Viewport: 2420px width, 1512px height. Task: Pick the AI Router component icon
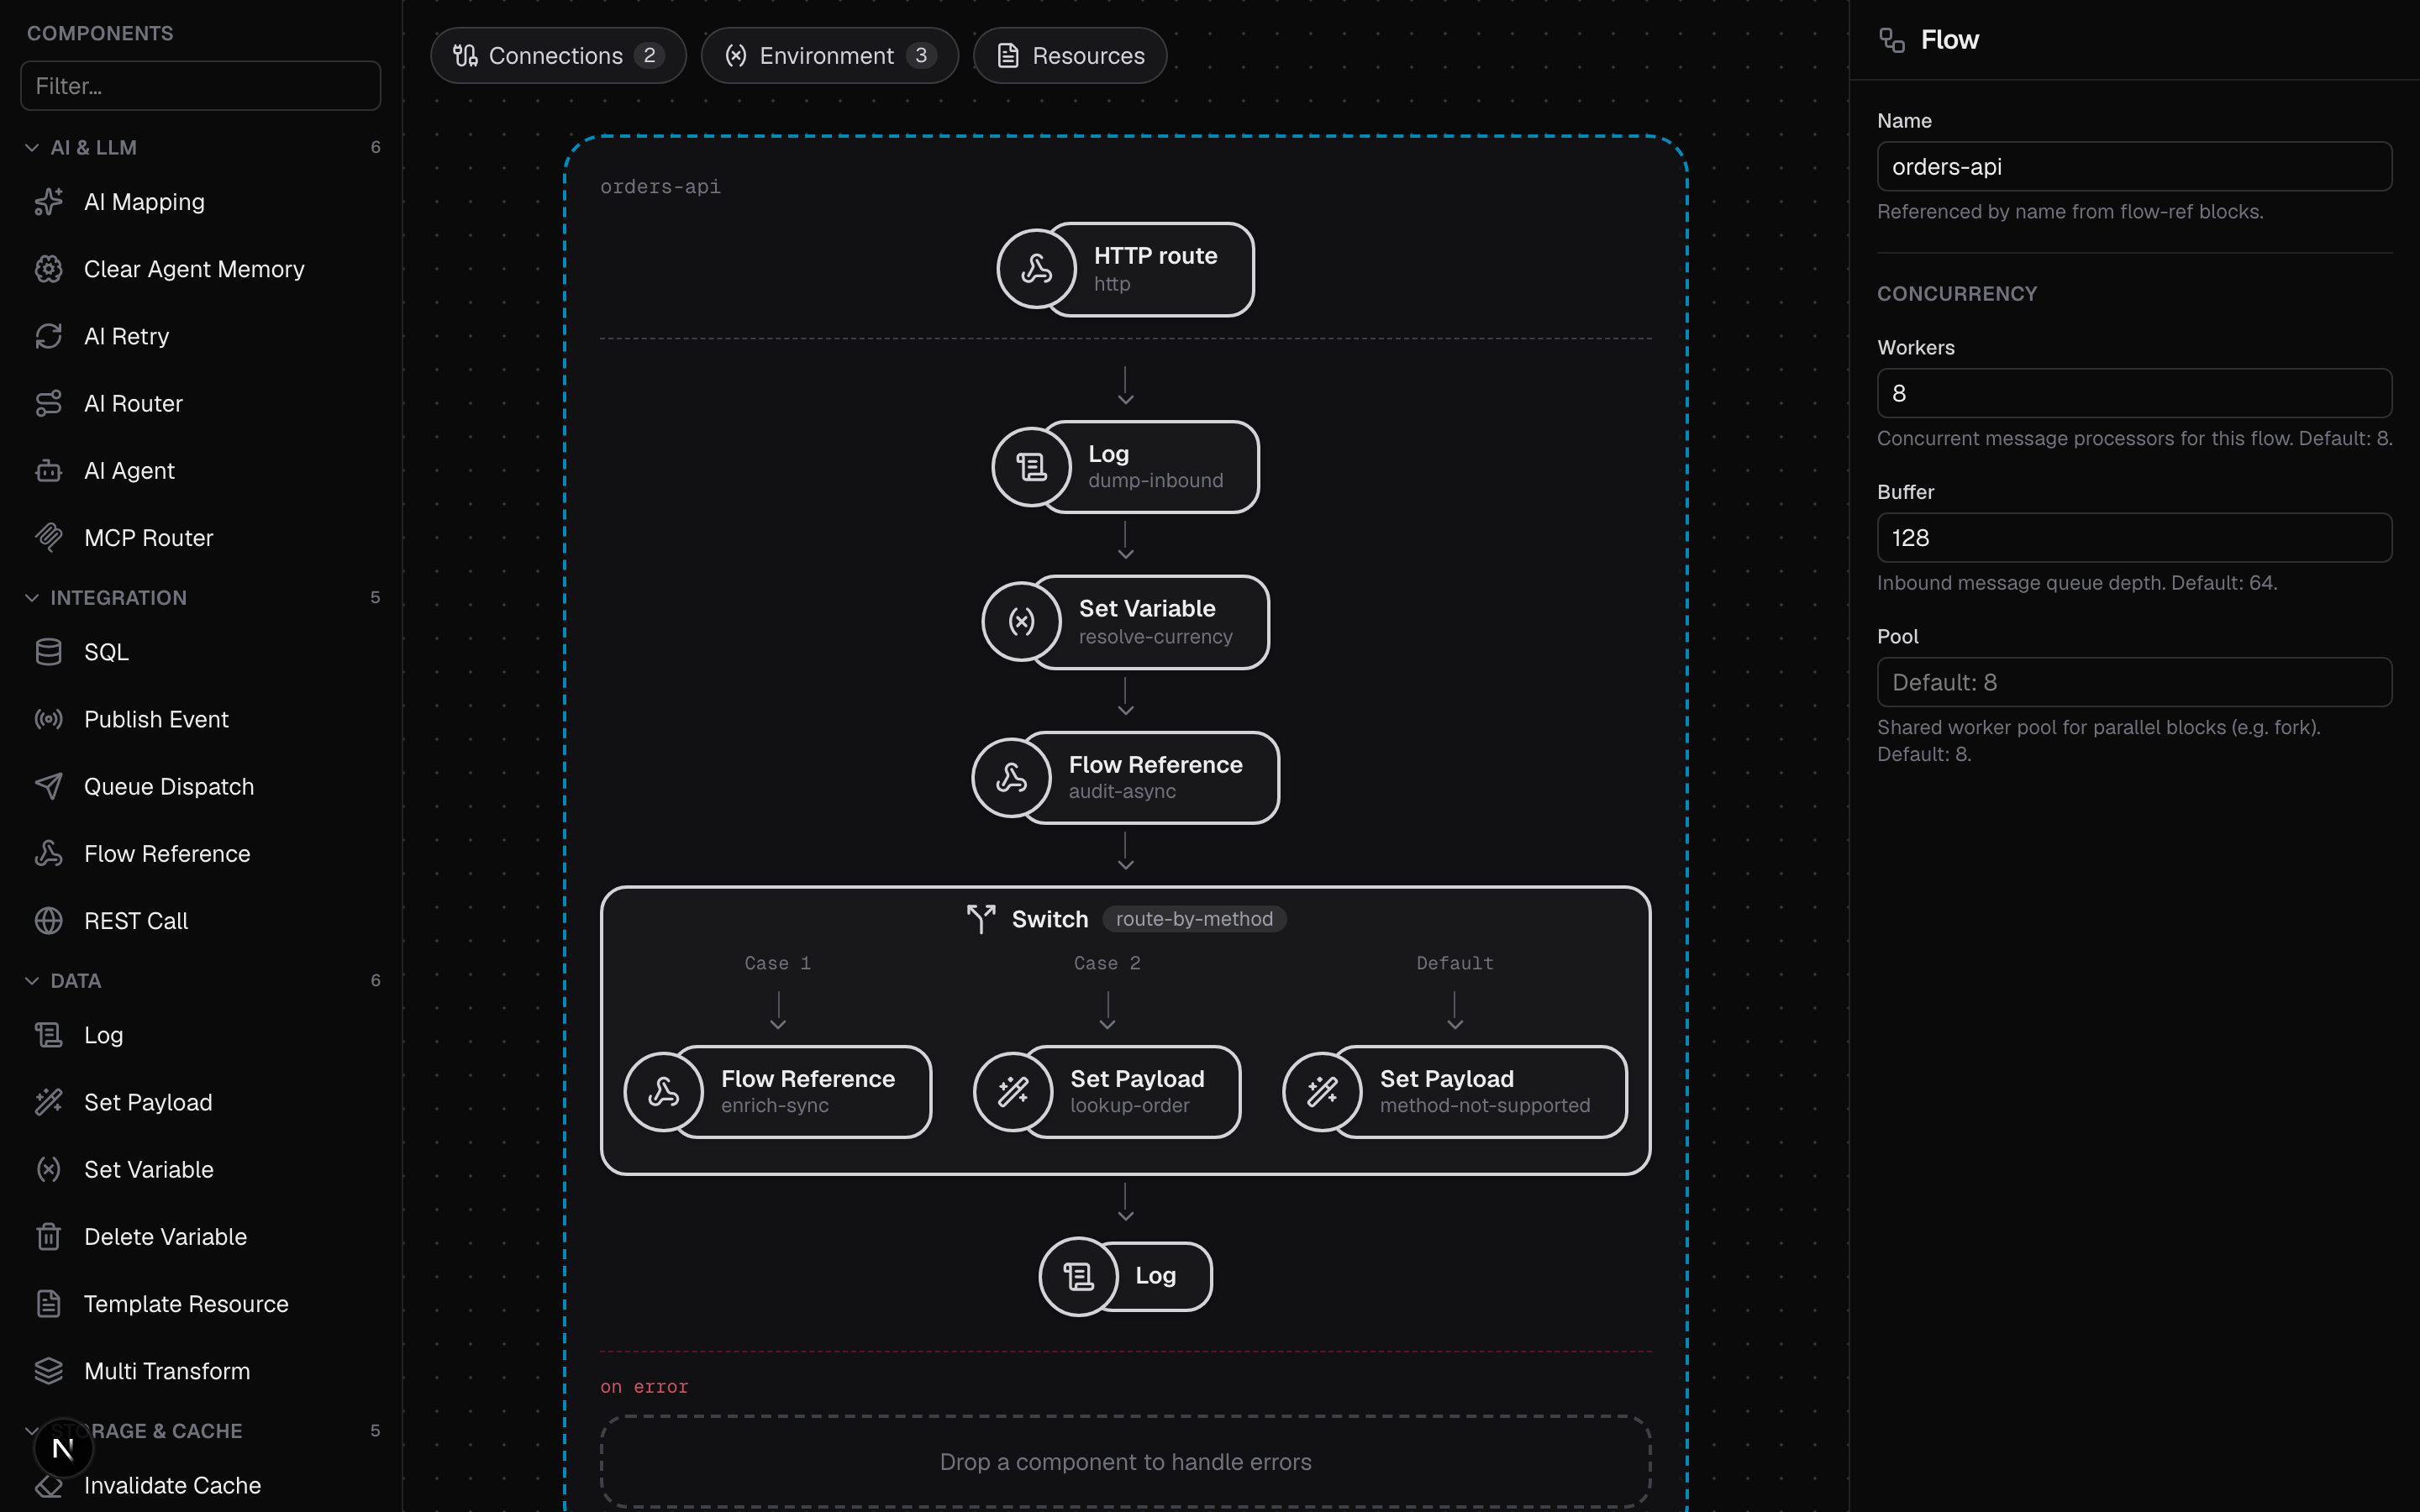click(48, 403)
